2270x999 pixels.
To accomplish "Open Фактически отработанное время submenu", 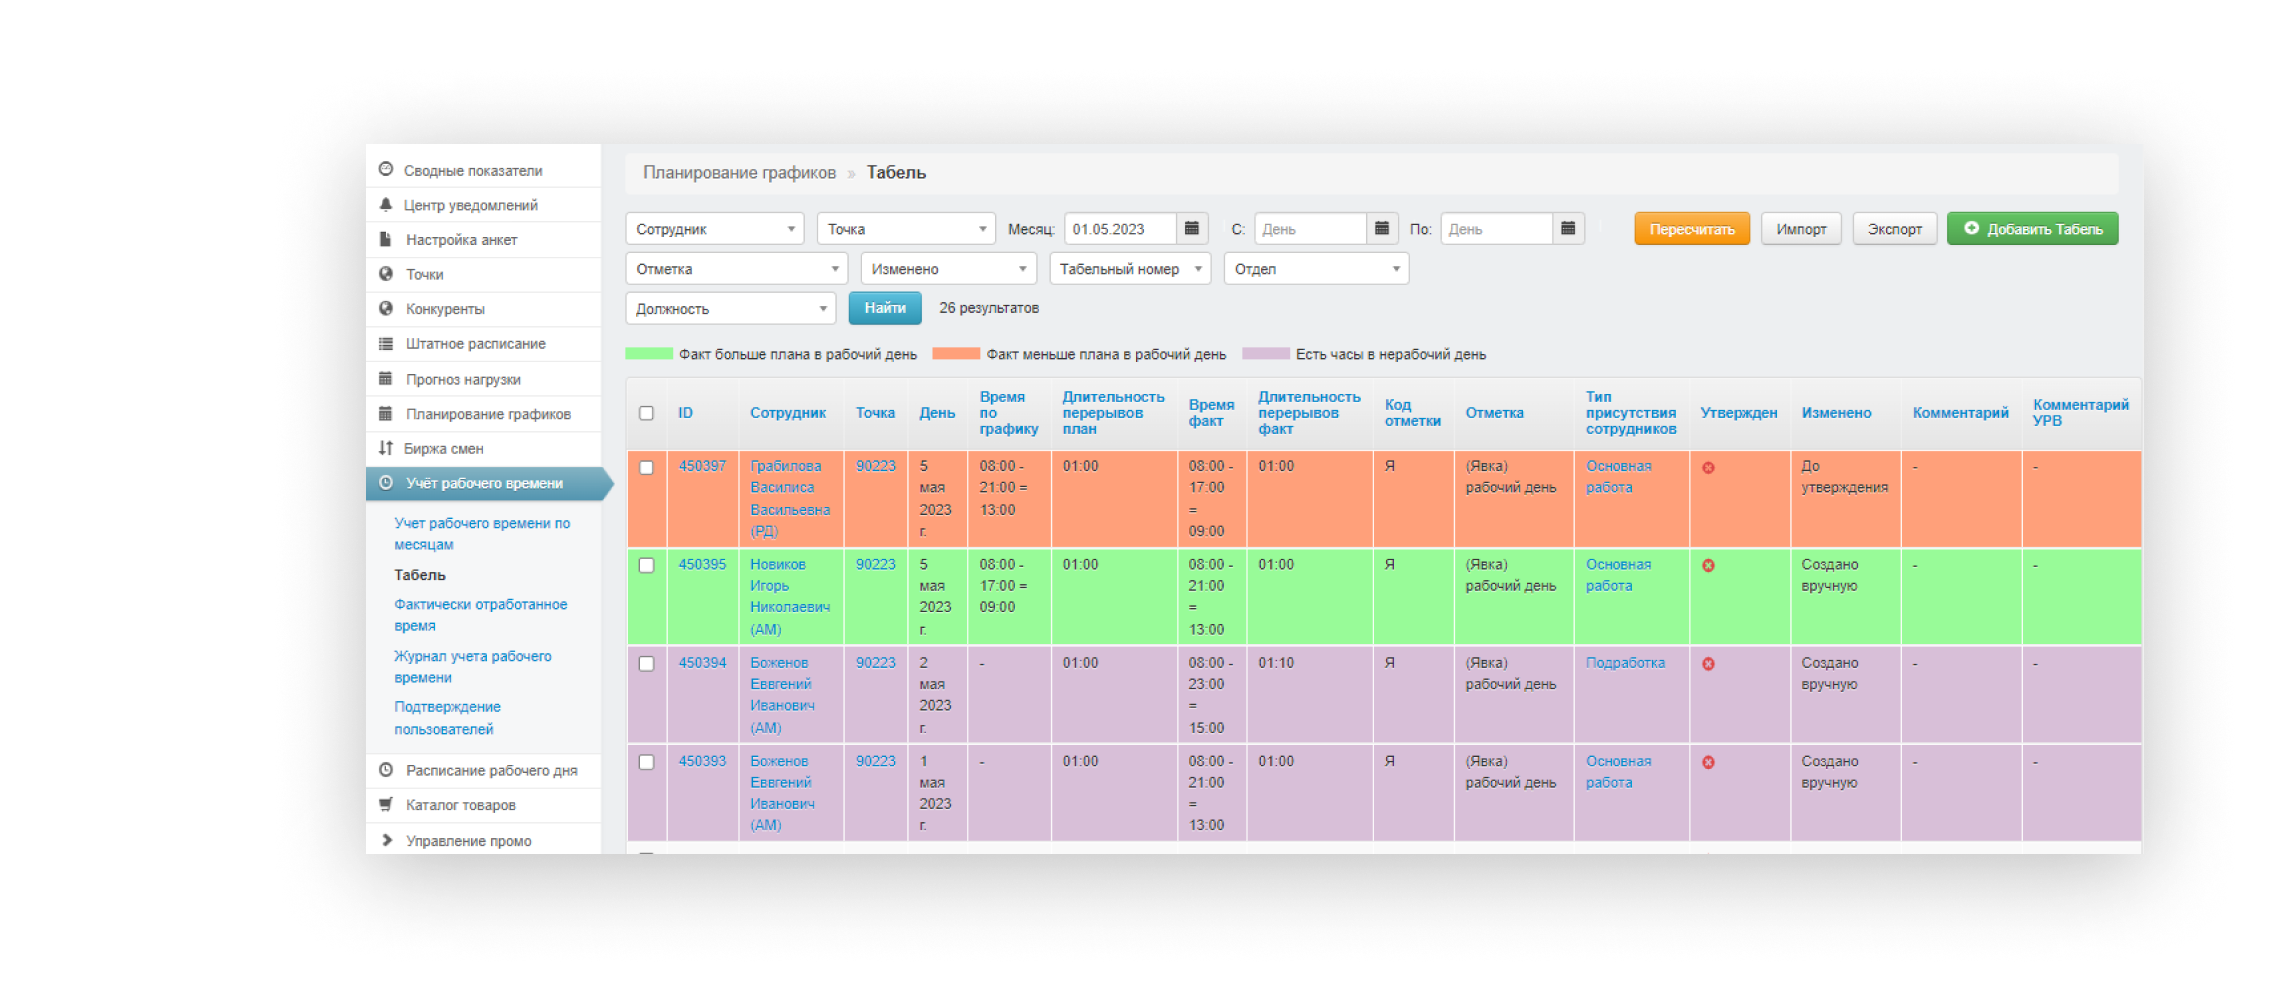I will [480, 615].
